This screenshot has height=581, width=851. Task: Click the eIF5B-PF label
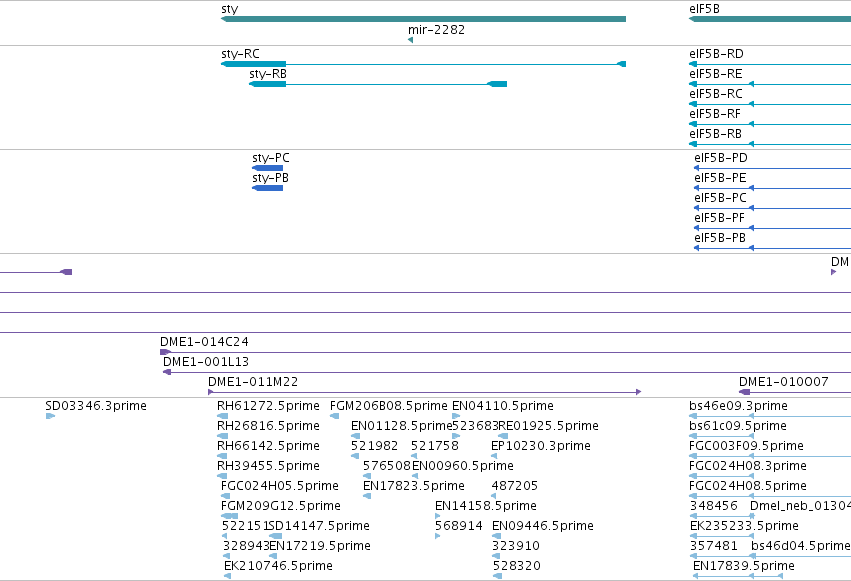point(719,218)
